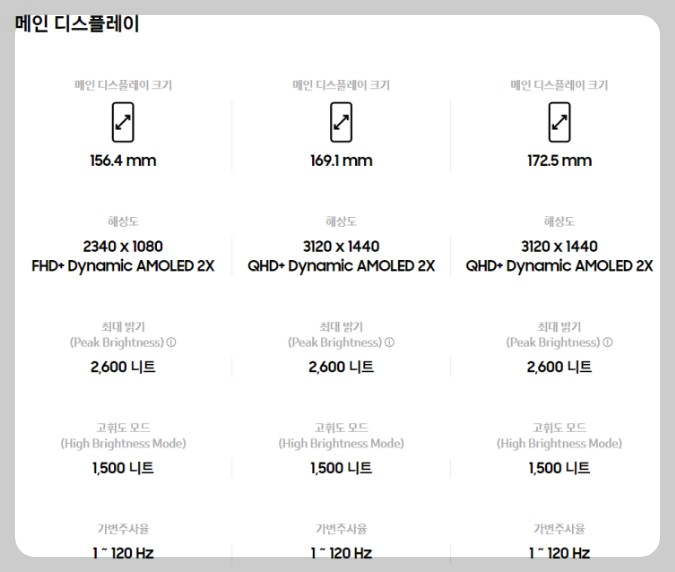Screen dimensions: 675x572
Task: Select '2,600 니트' in the 169.1 mm column
Action: [x=341, y=367]
